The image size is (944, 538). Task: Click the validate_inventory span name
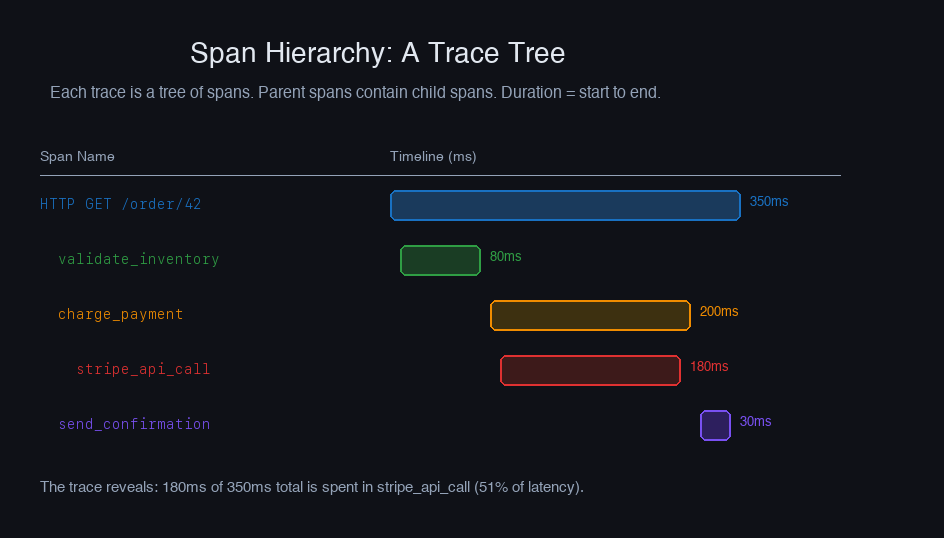pos(138,259)
